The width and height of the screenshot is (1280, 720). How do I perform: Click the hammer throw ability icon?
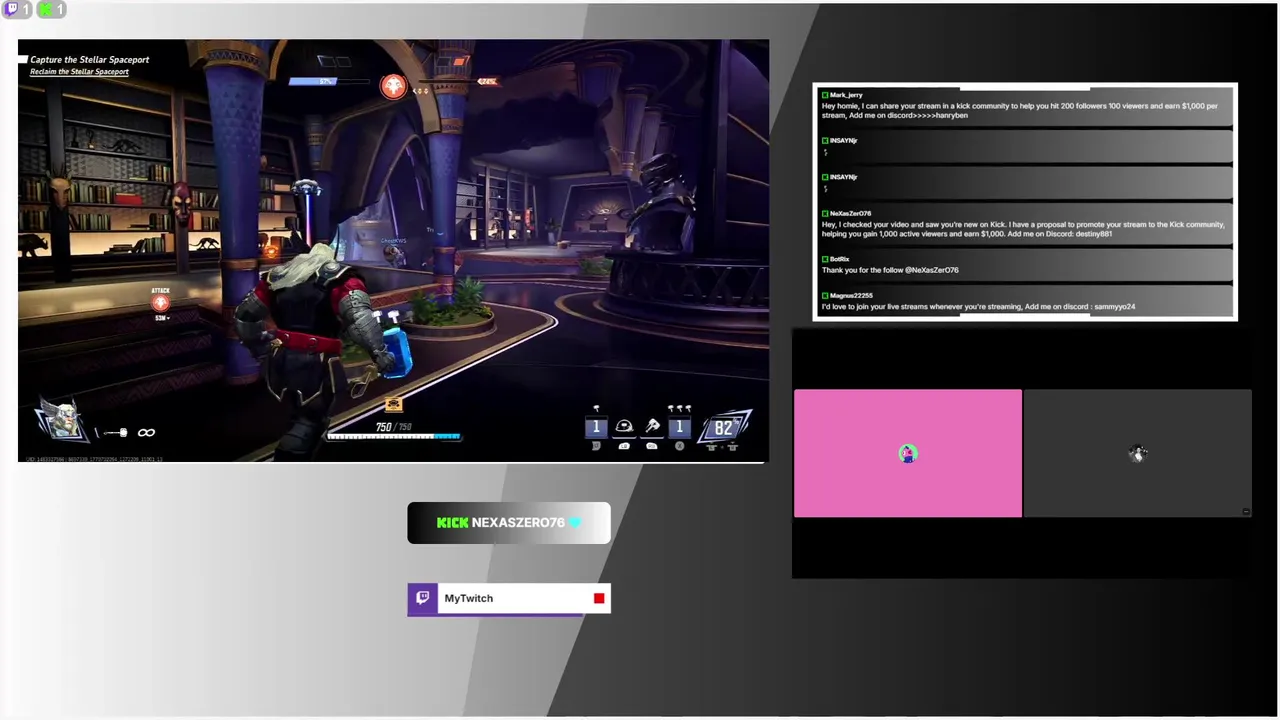coord(652,427)
